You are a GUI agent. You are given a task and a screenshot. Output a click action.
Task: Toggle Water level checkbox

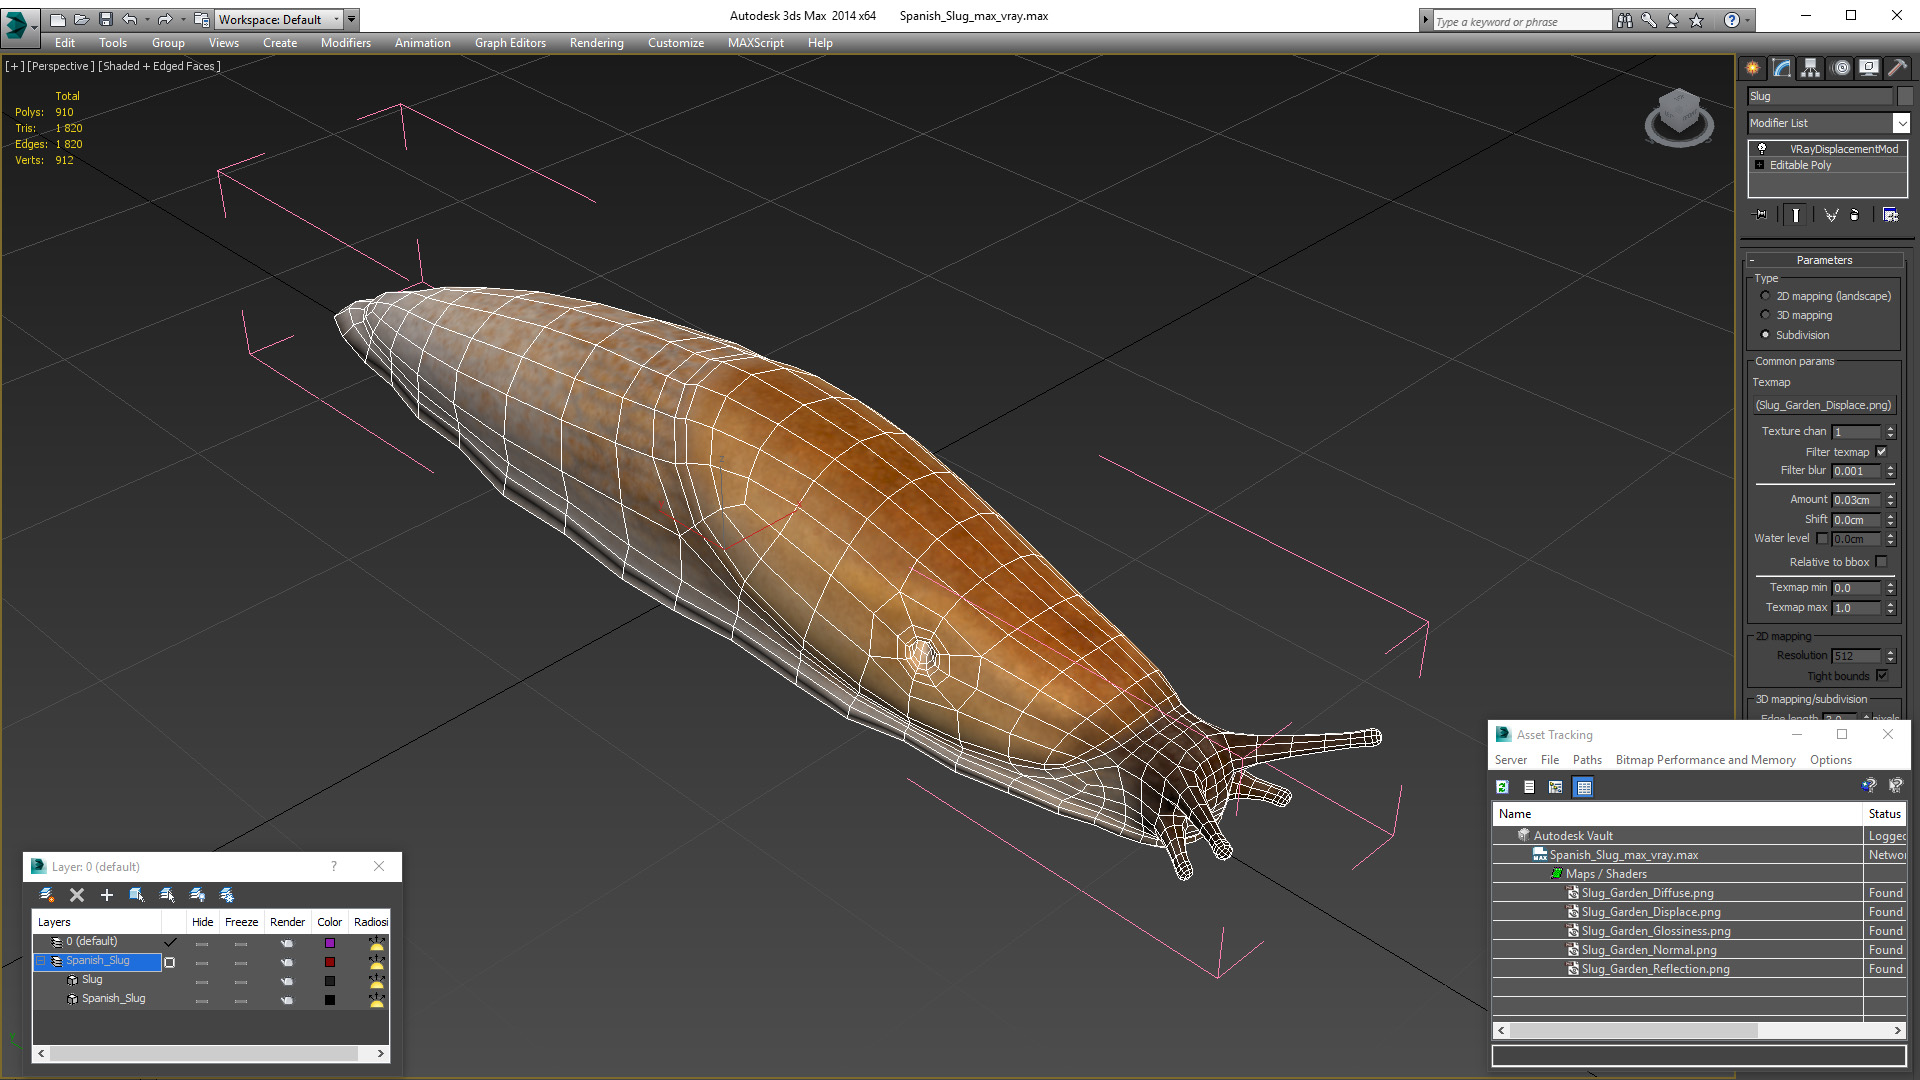(1822, 538)
